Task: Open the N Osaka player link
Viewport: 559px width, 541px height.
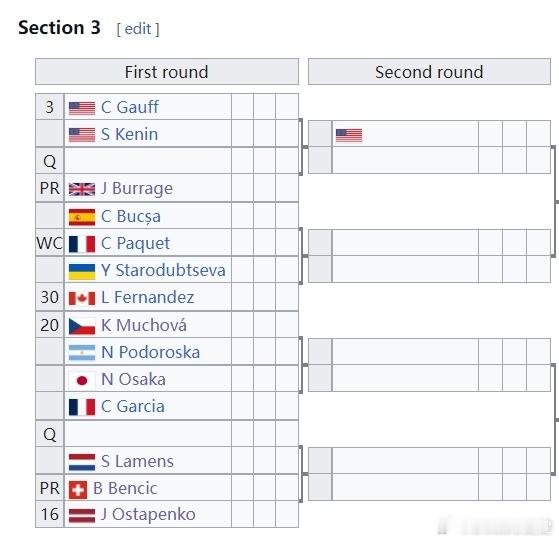Action: (133, 379)
